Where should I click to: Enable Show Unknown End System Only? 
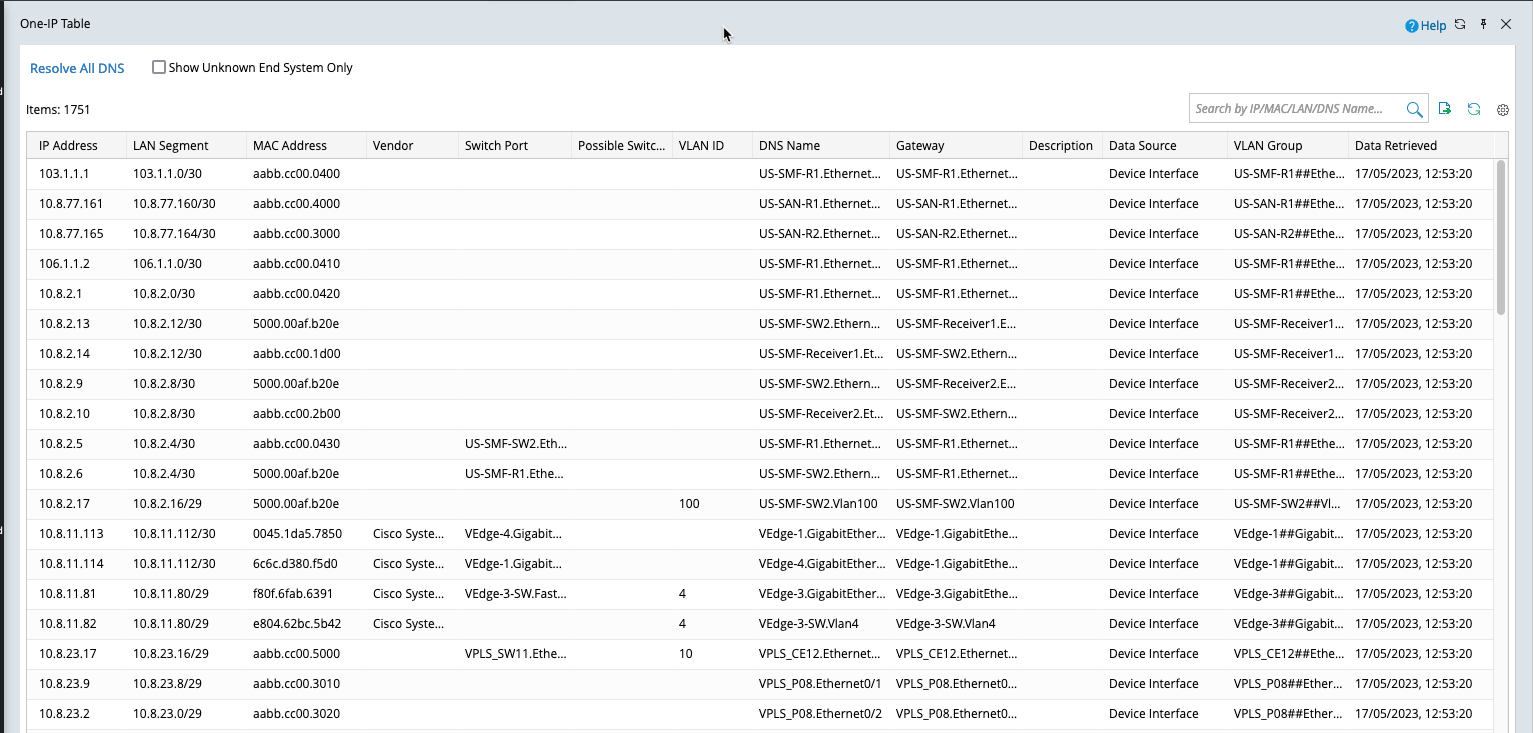pos(158,67)
